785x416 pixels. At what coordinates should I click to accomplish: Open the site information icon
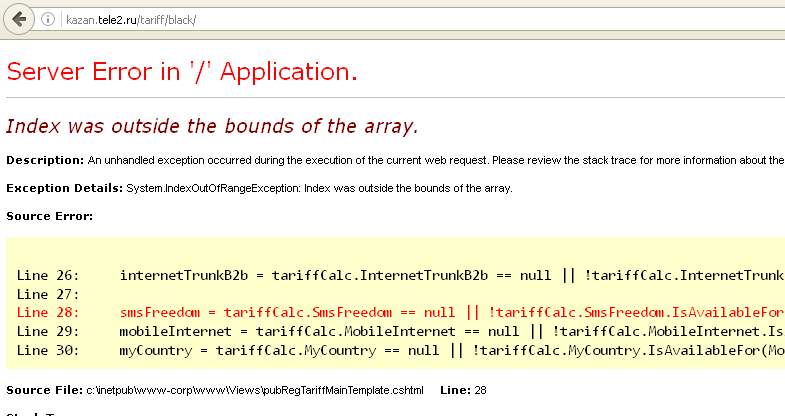(48, 20)
